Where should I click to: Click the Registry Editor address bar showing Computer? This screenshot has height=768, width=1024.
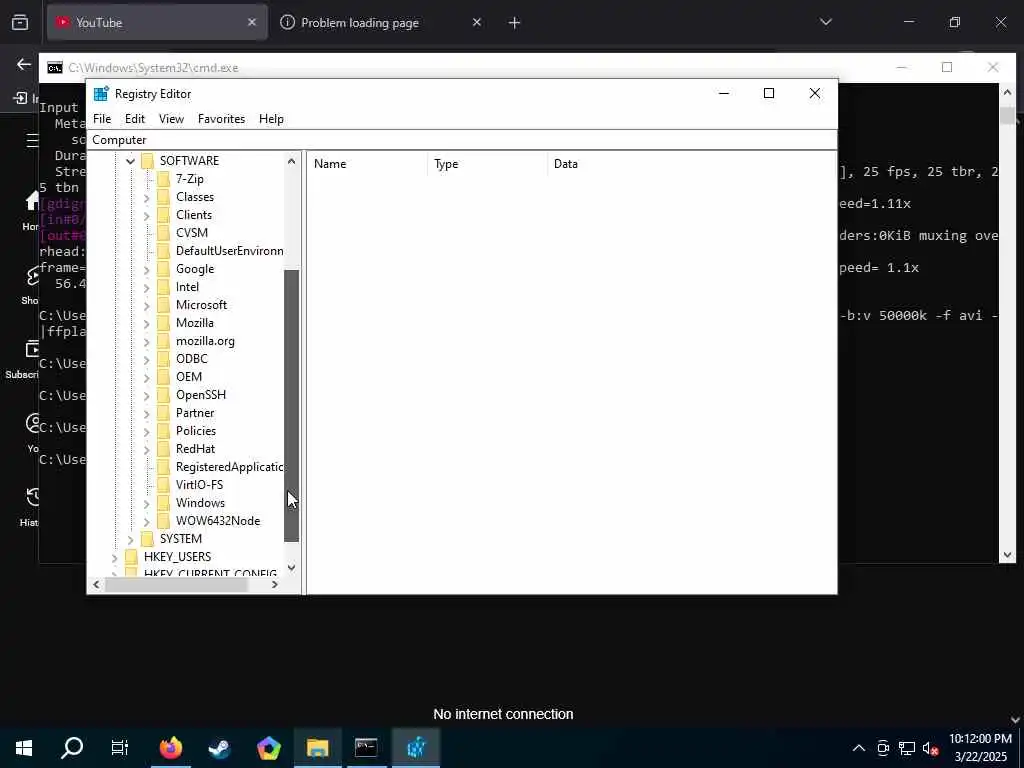tap(462, 140)
